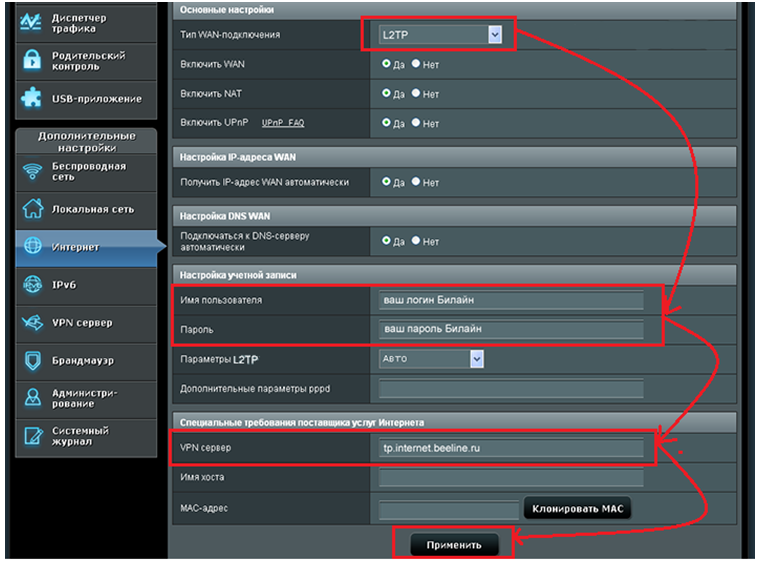Image resolution: width=761 pixels, height=565 pixels.
Task: Click the Traffic Manager graph icon
Action: 31,22
